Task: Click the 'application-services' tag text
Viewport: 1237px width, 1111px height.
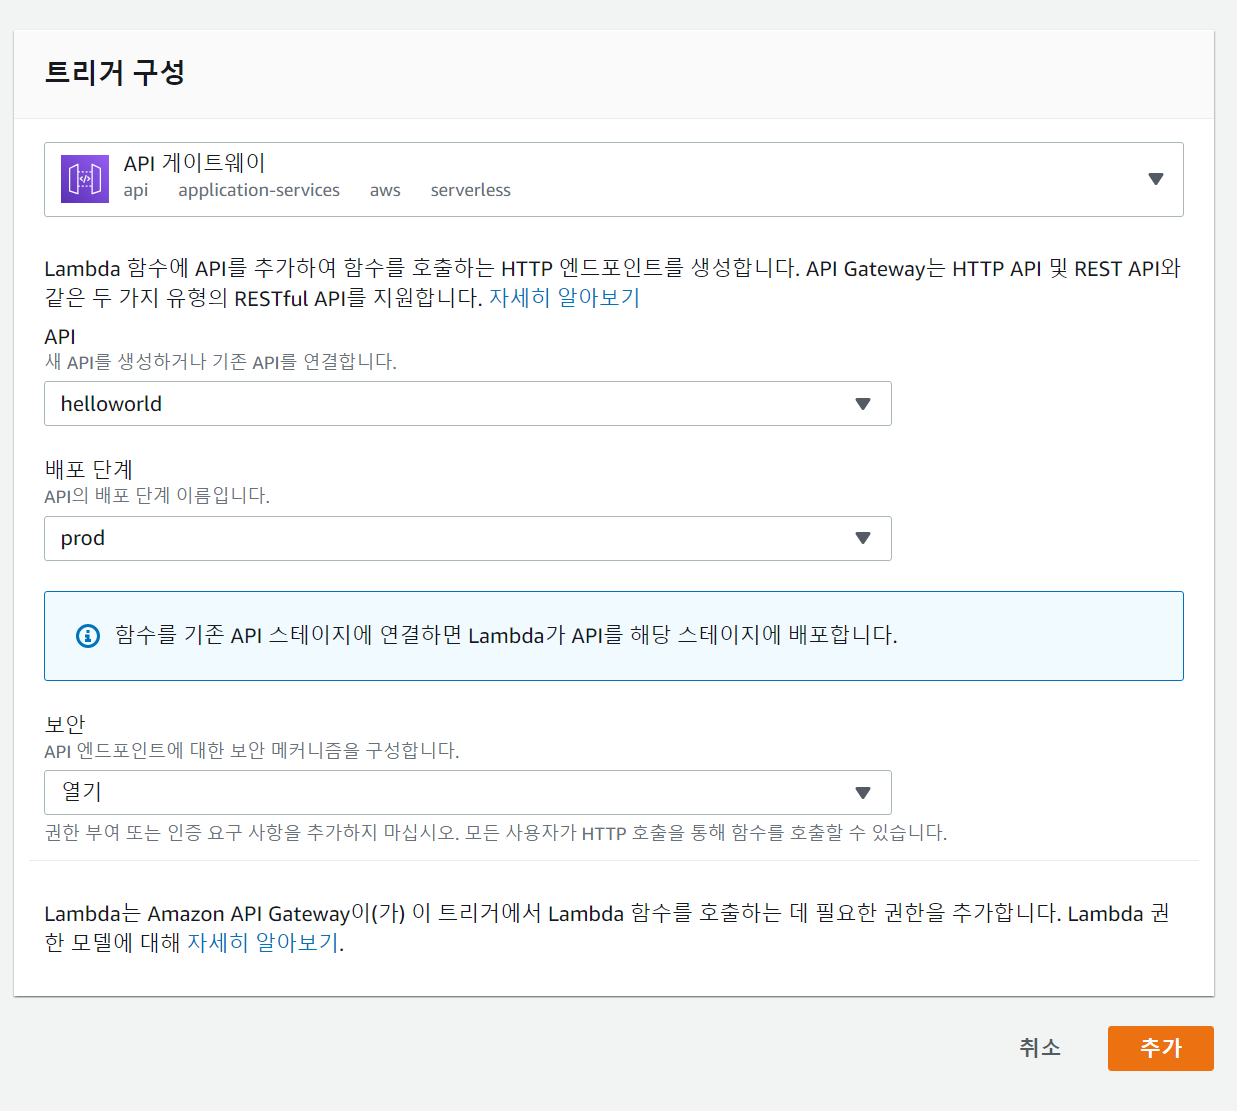Action: coord(259,190)
